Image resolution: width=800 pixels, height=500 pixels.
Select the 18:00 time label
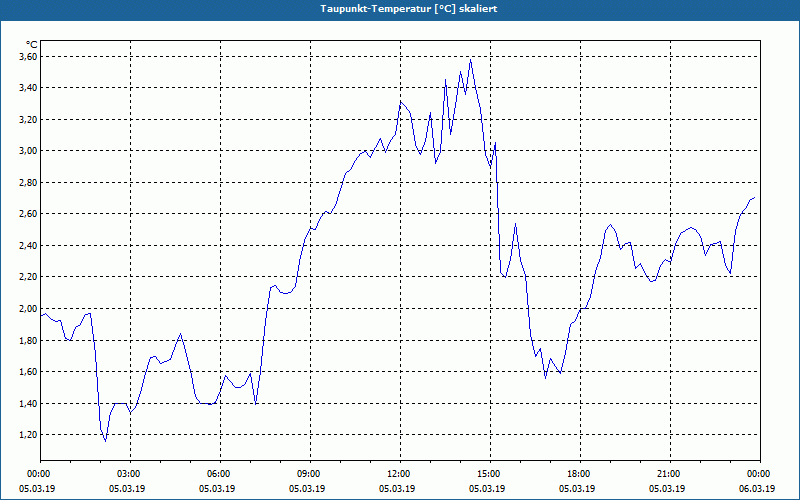[580, 474]
